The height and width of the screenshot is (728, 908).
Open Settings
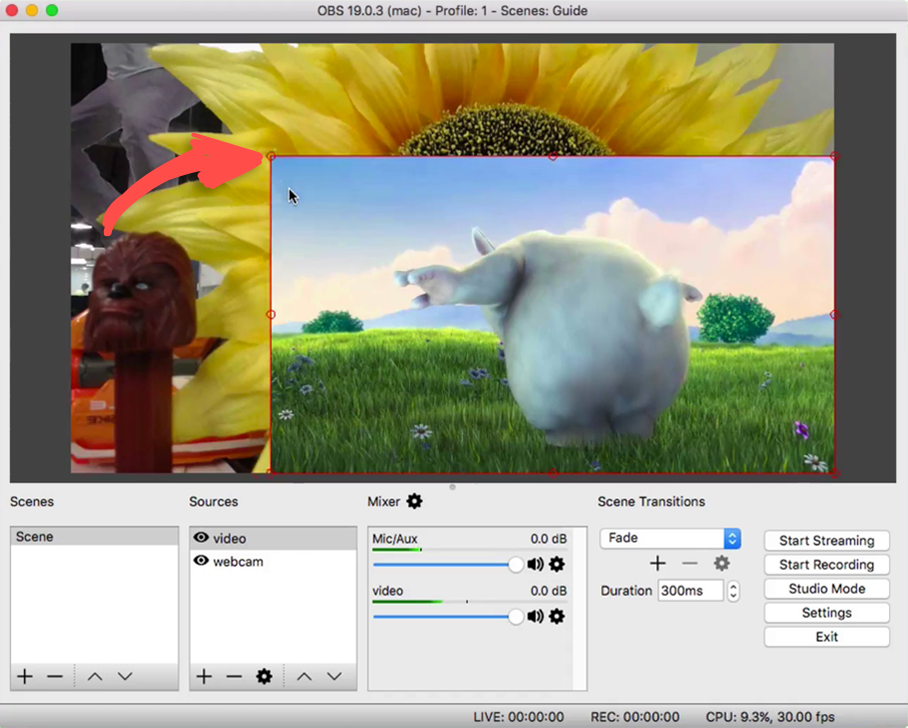pyautogui.click(x=826, y=613)
